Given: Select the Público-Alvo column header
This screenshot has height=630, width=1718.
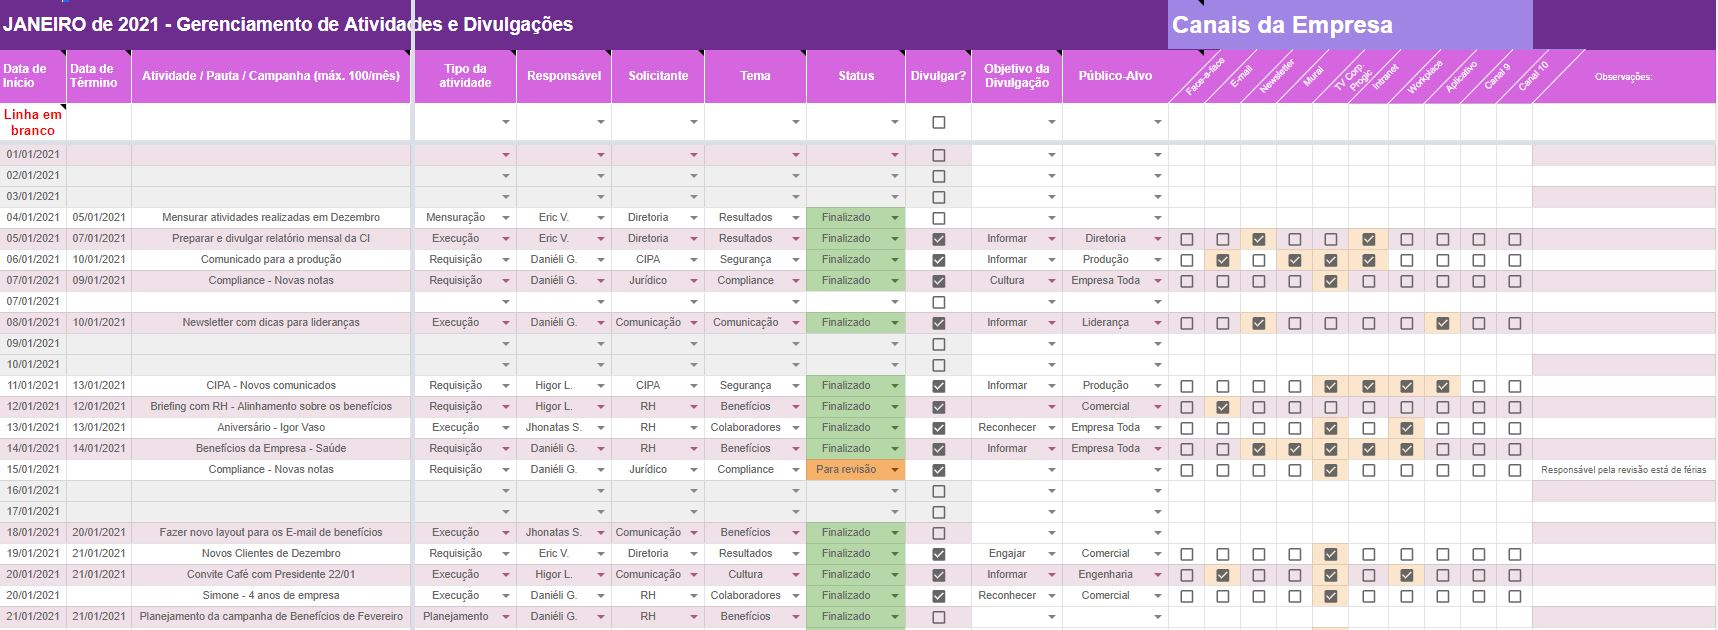Looking at the screenshot, I should (x=1115, y=76).
